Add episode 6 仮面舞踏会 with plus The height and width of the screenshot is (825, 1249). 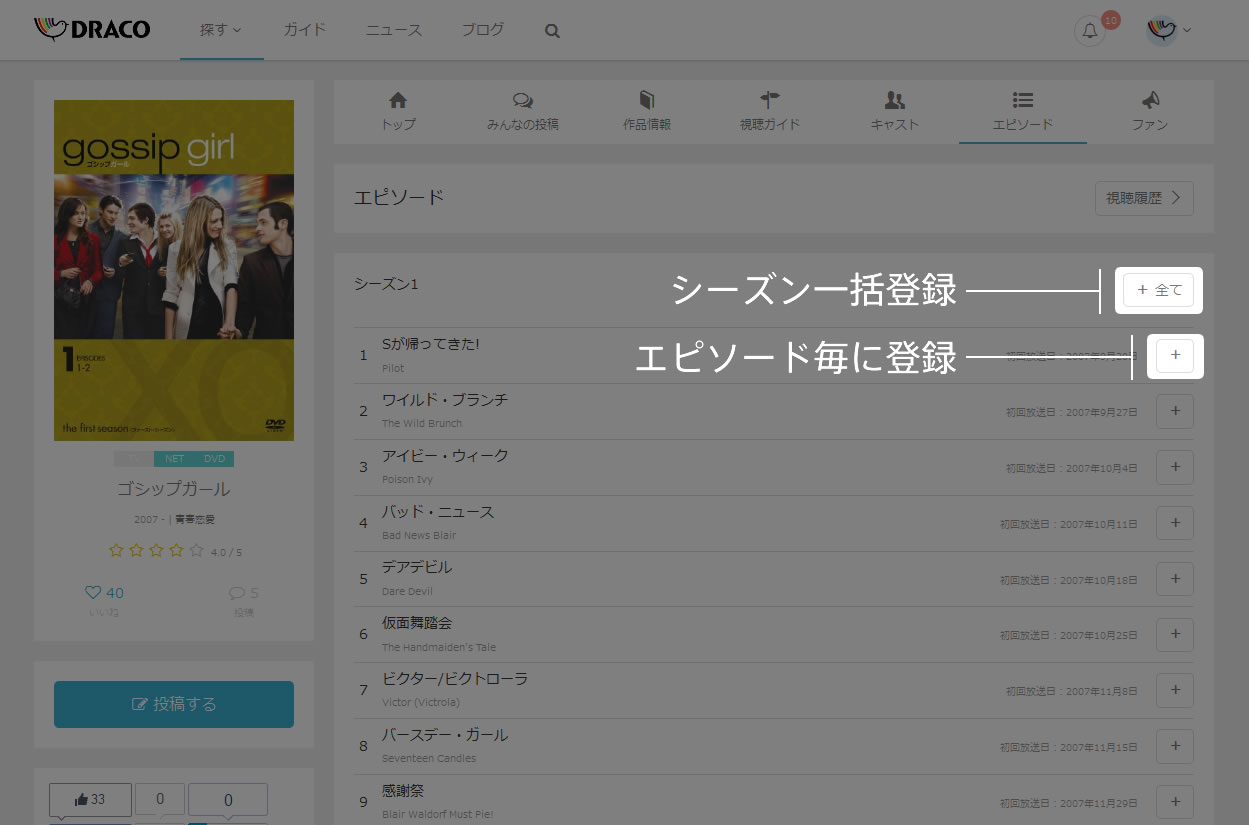click(1175, 634)
